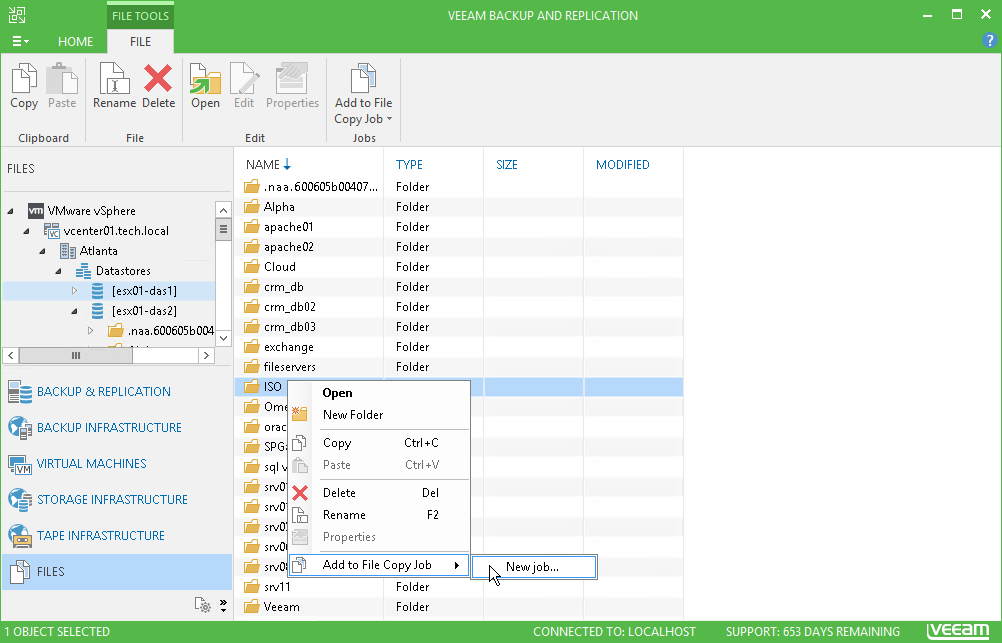Choose New Folder in the context menu
The width and height of the screenshot is (1002, 643).
pyautogui.click(x=380, y=415)
